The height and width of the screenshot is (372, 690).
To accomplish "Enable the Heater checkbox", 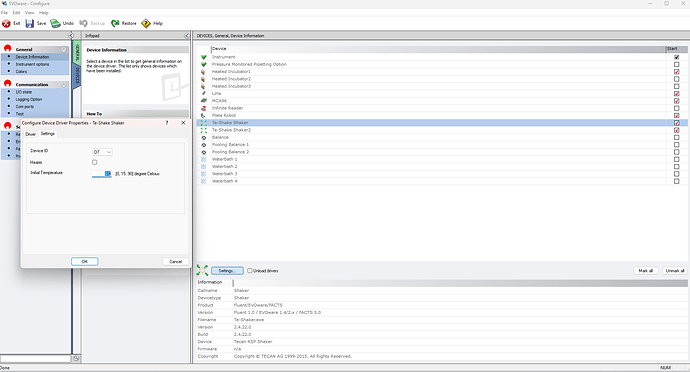I will (x=95, y=162).
